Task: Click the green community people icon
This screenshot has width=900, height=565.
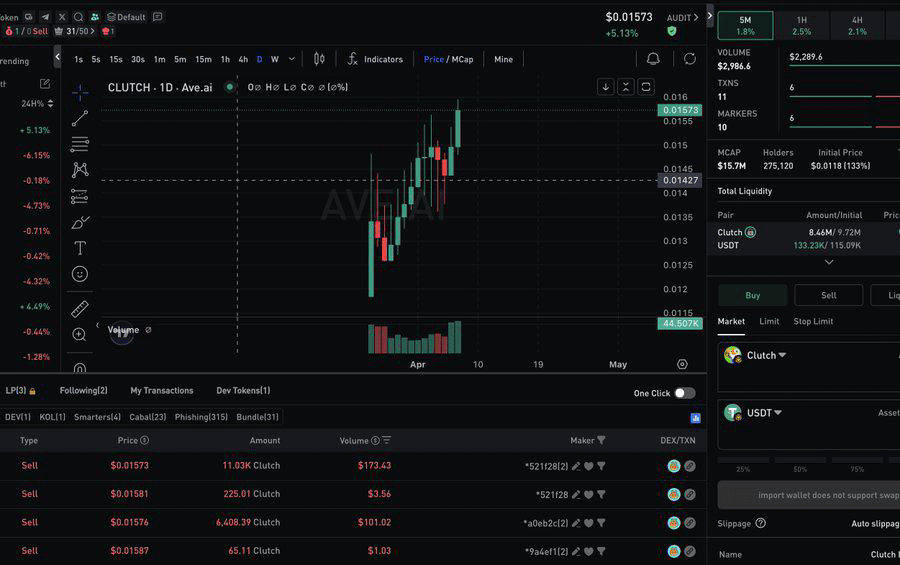Action: click(x=95, y=17)
